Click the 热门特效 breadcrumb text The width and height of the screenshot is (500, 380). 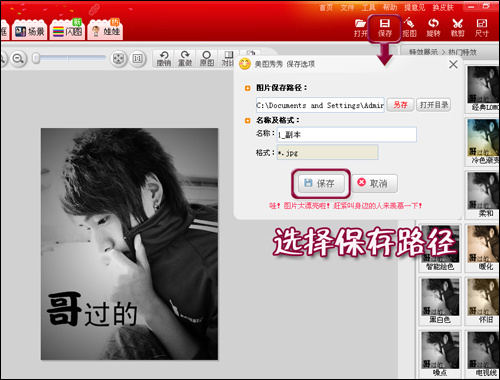coord(462,52)
